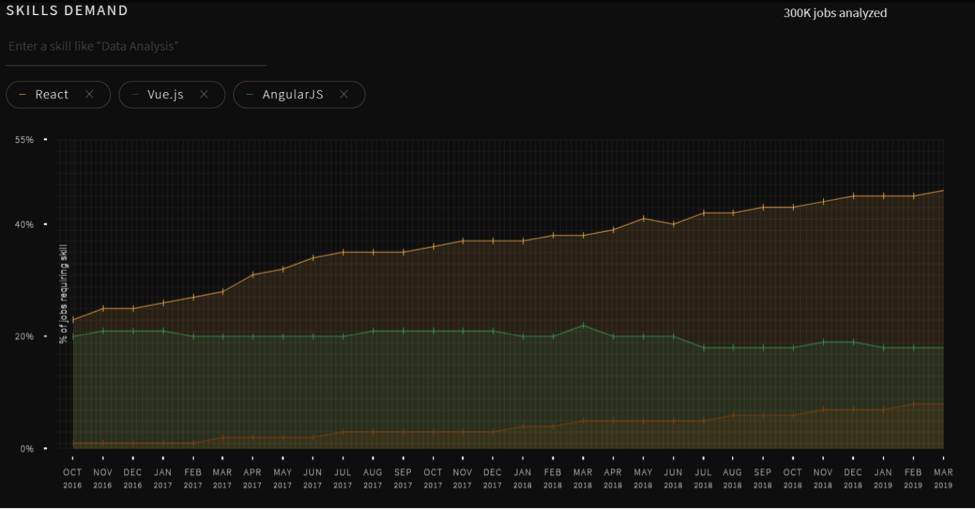Select React data point at October 2016
This screenshot has height=509, width=975.
73,320
